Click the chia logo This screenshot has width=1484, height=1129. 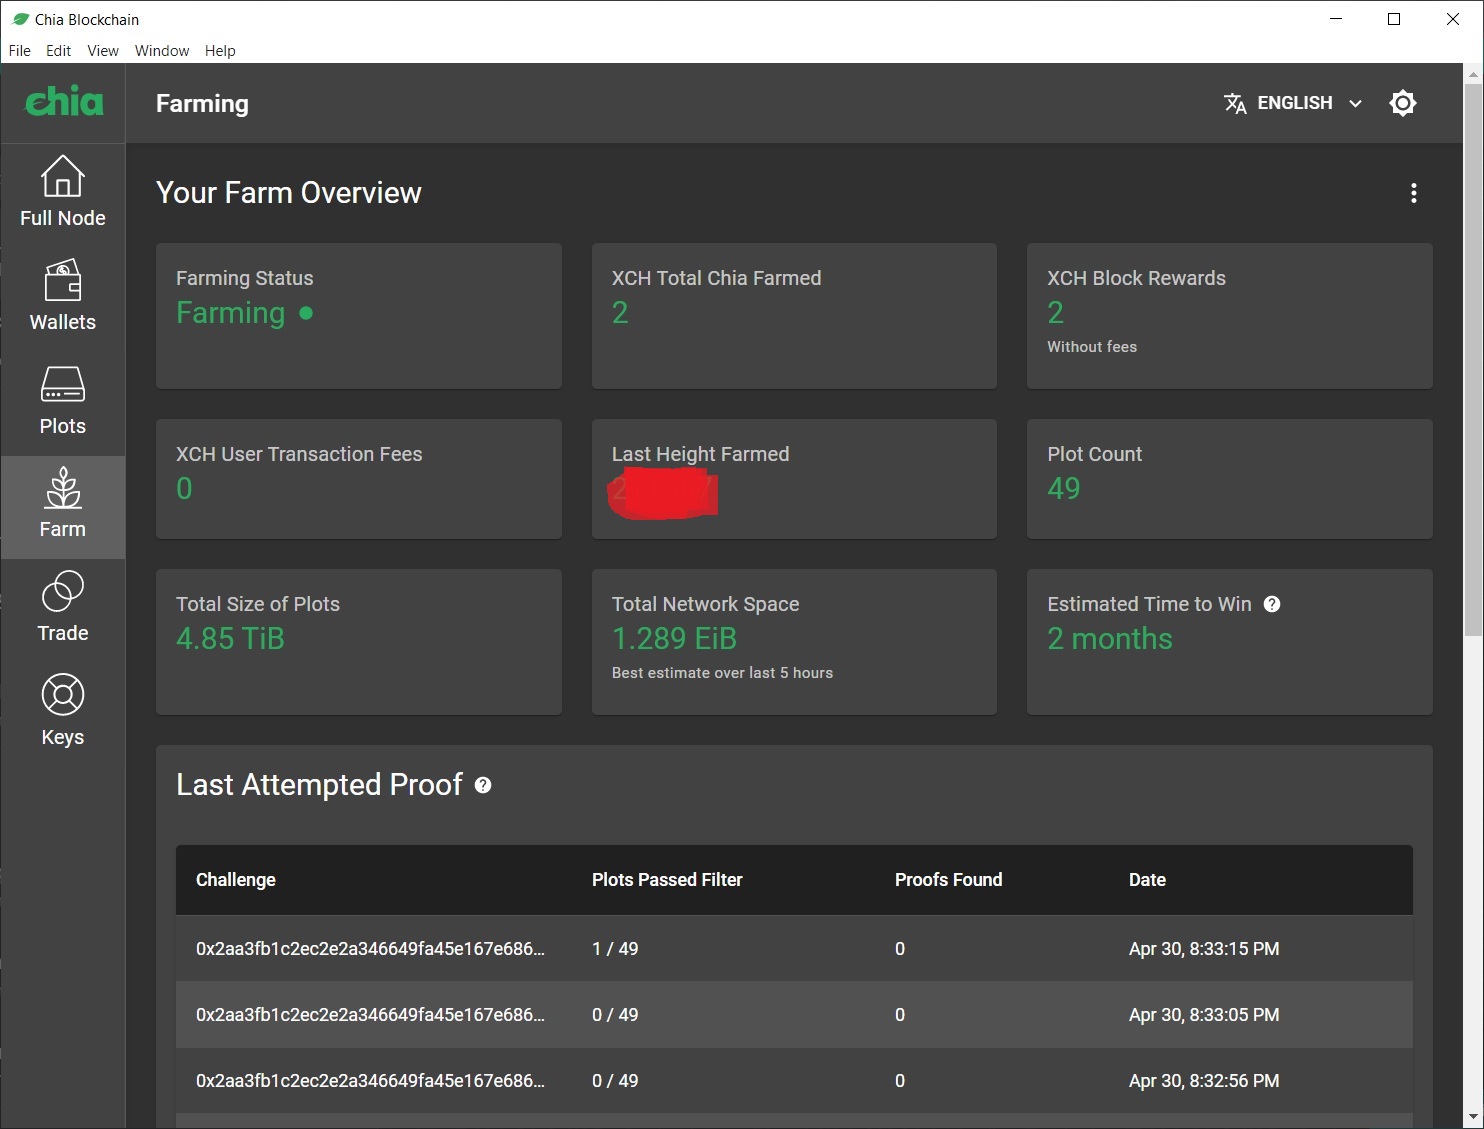pyautogui.click(x=64, y=102)
